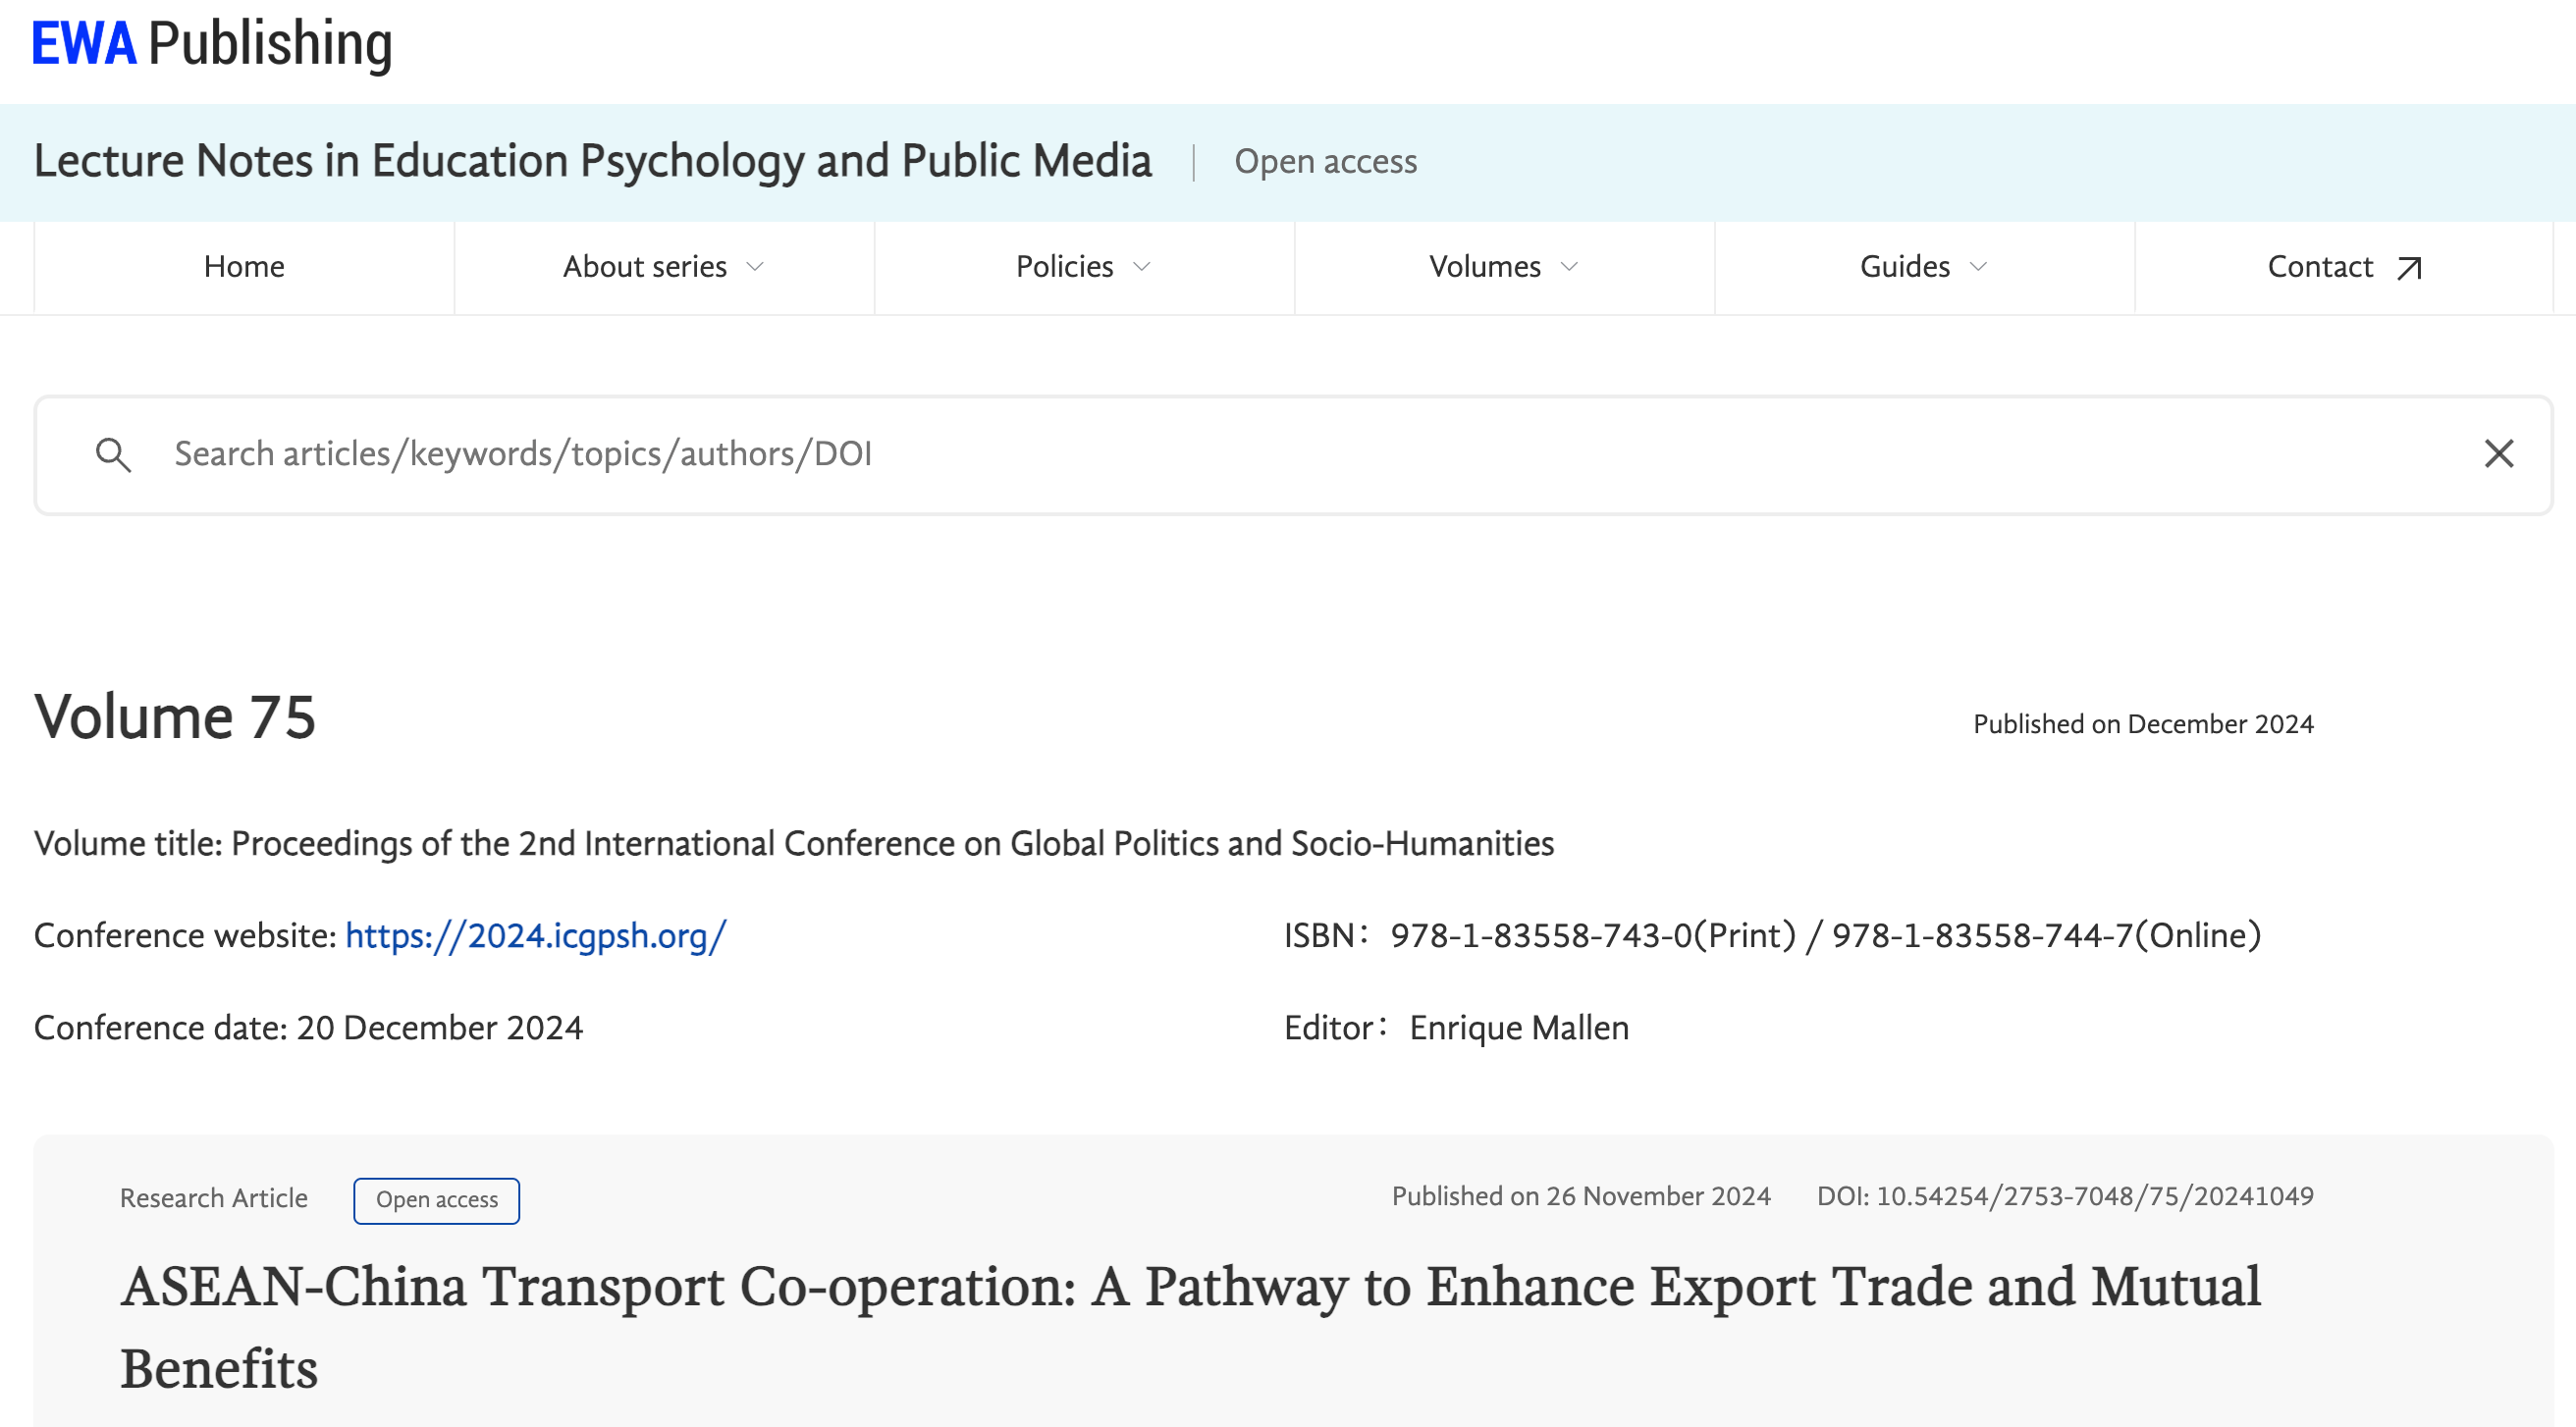Click the Policies menu item
Screen dimensions: 2576x1427
tap(1064, 267)
